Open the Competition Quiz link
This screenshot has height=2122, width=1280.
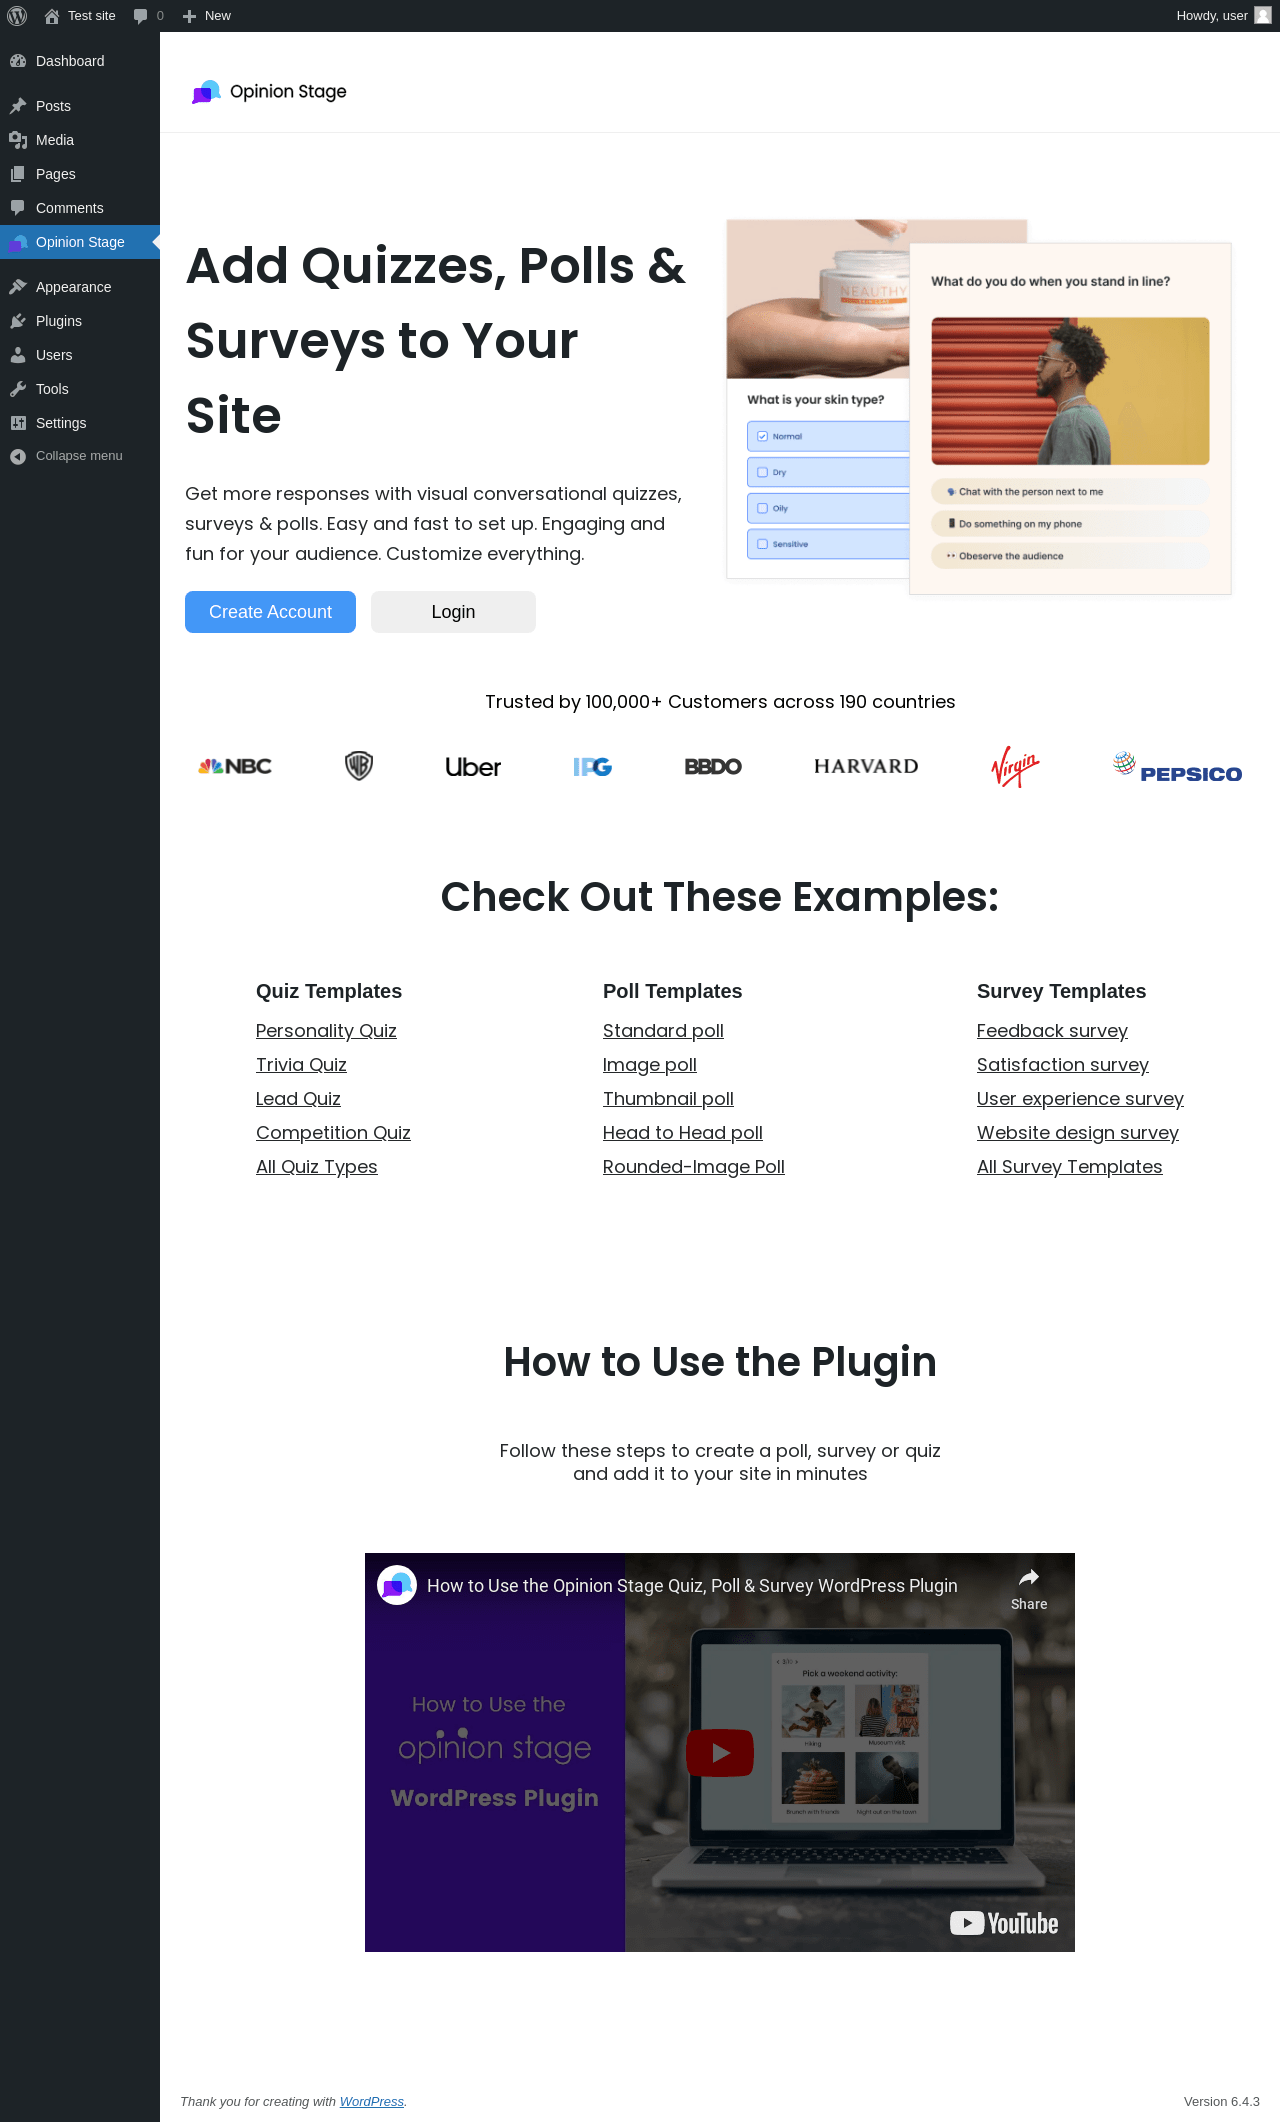pyautogui.click(x=333, y=1133)
